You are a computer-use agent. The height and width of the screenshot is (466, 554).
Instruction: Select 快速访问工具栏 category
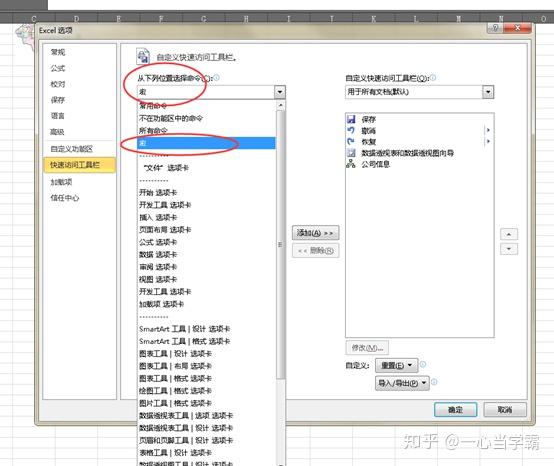point(79,165)
